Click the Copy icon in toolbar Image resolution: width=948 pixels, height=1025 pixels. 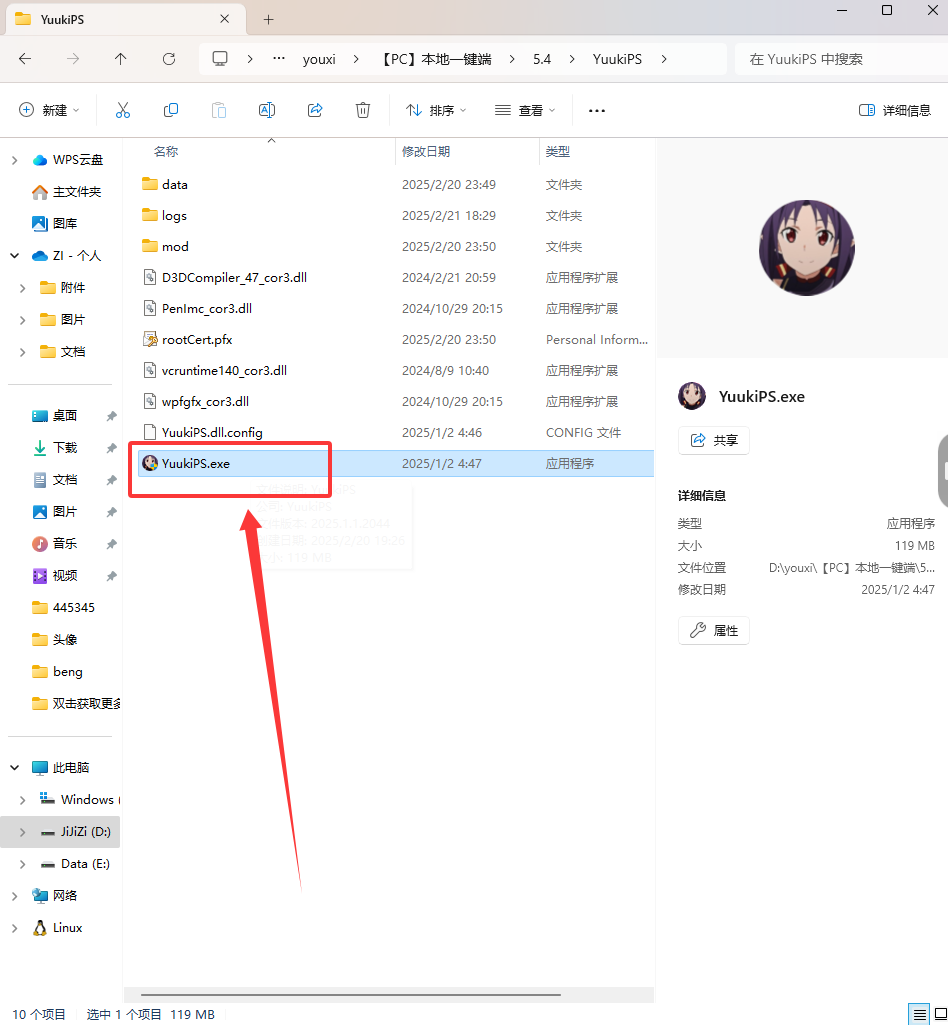click(171, 110)
